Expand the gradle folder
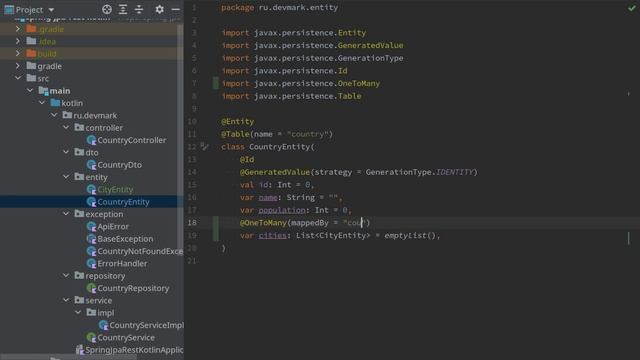 pos(18,66)
